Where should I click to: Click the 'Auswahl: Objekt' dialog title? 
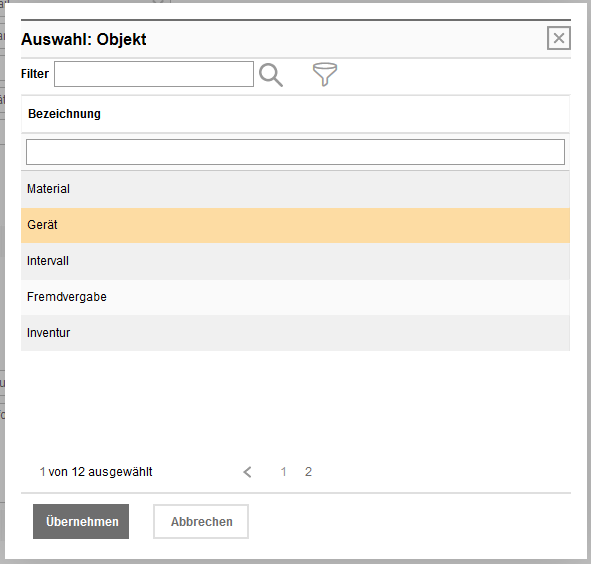tap(84, 39)
